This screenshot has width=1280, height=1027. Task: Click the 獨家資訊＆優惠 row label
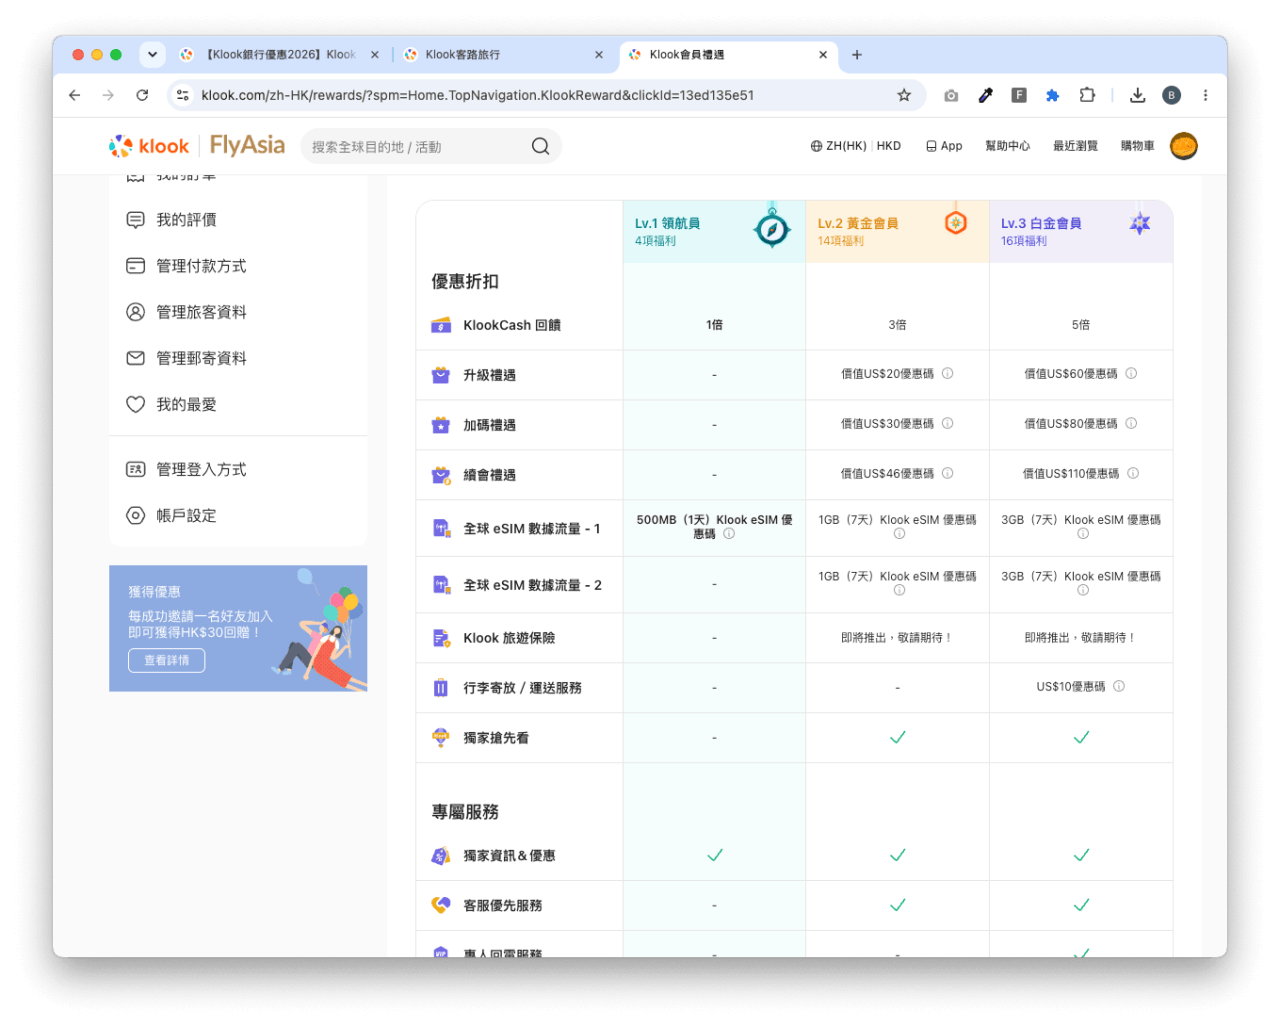[x=509, y=856]
